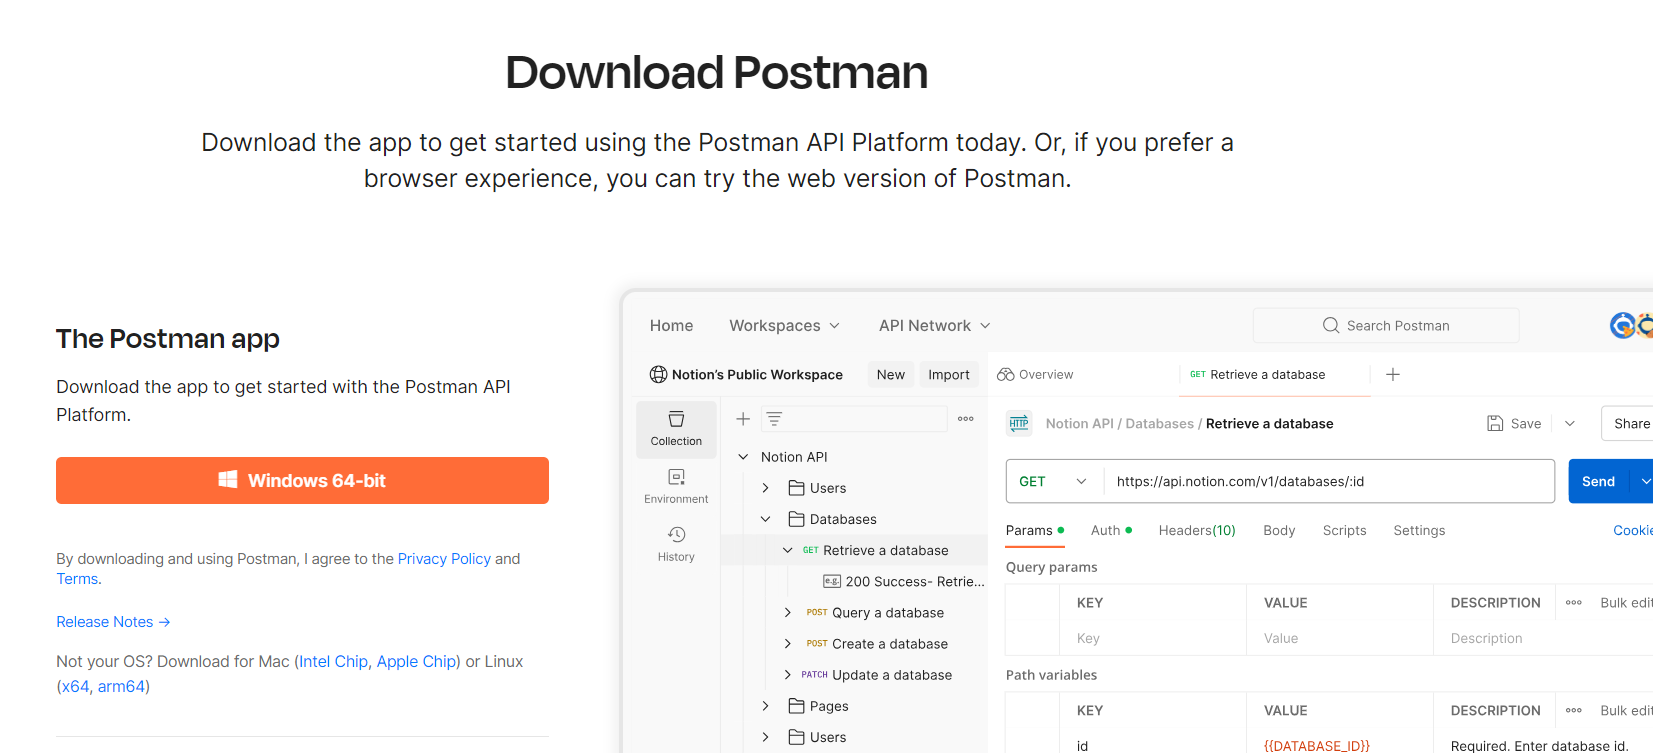Open the Release Notes link
The height and width of the screenshot is (753, 1653).
point(113,622)
